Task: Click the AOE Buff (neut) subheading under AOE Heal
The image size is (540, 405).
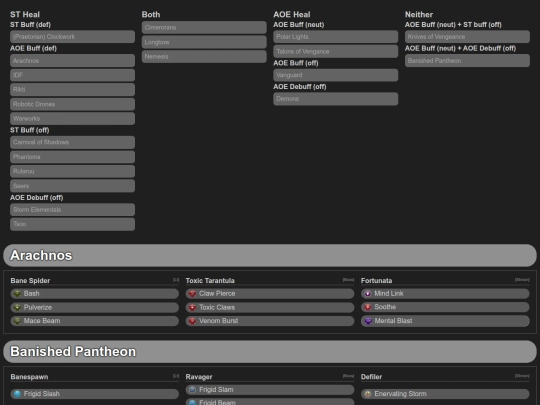Action: point(299,25)
